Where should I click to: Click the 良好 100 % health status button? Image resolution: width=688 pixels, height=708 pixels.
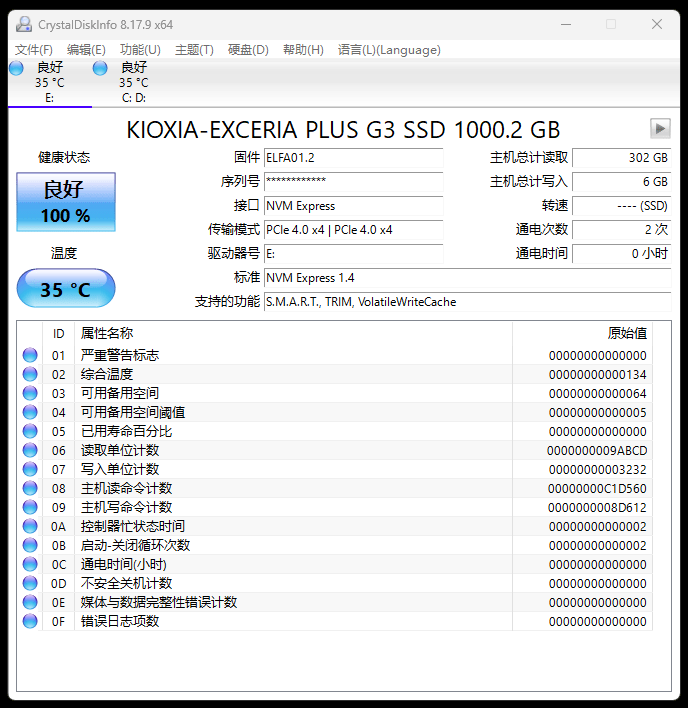point(65,201)
